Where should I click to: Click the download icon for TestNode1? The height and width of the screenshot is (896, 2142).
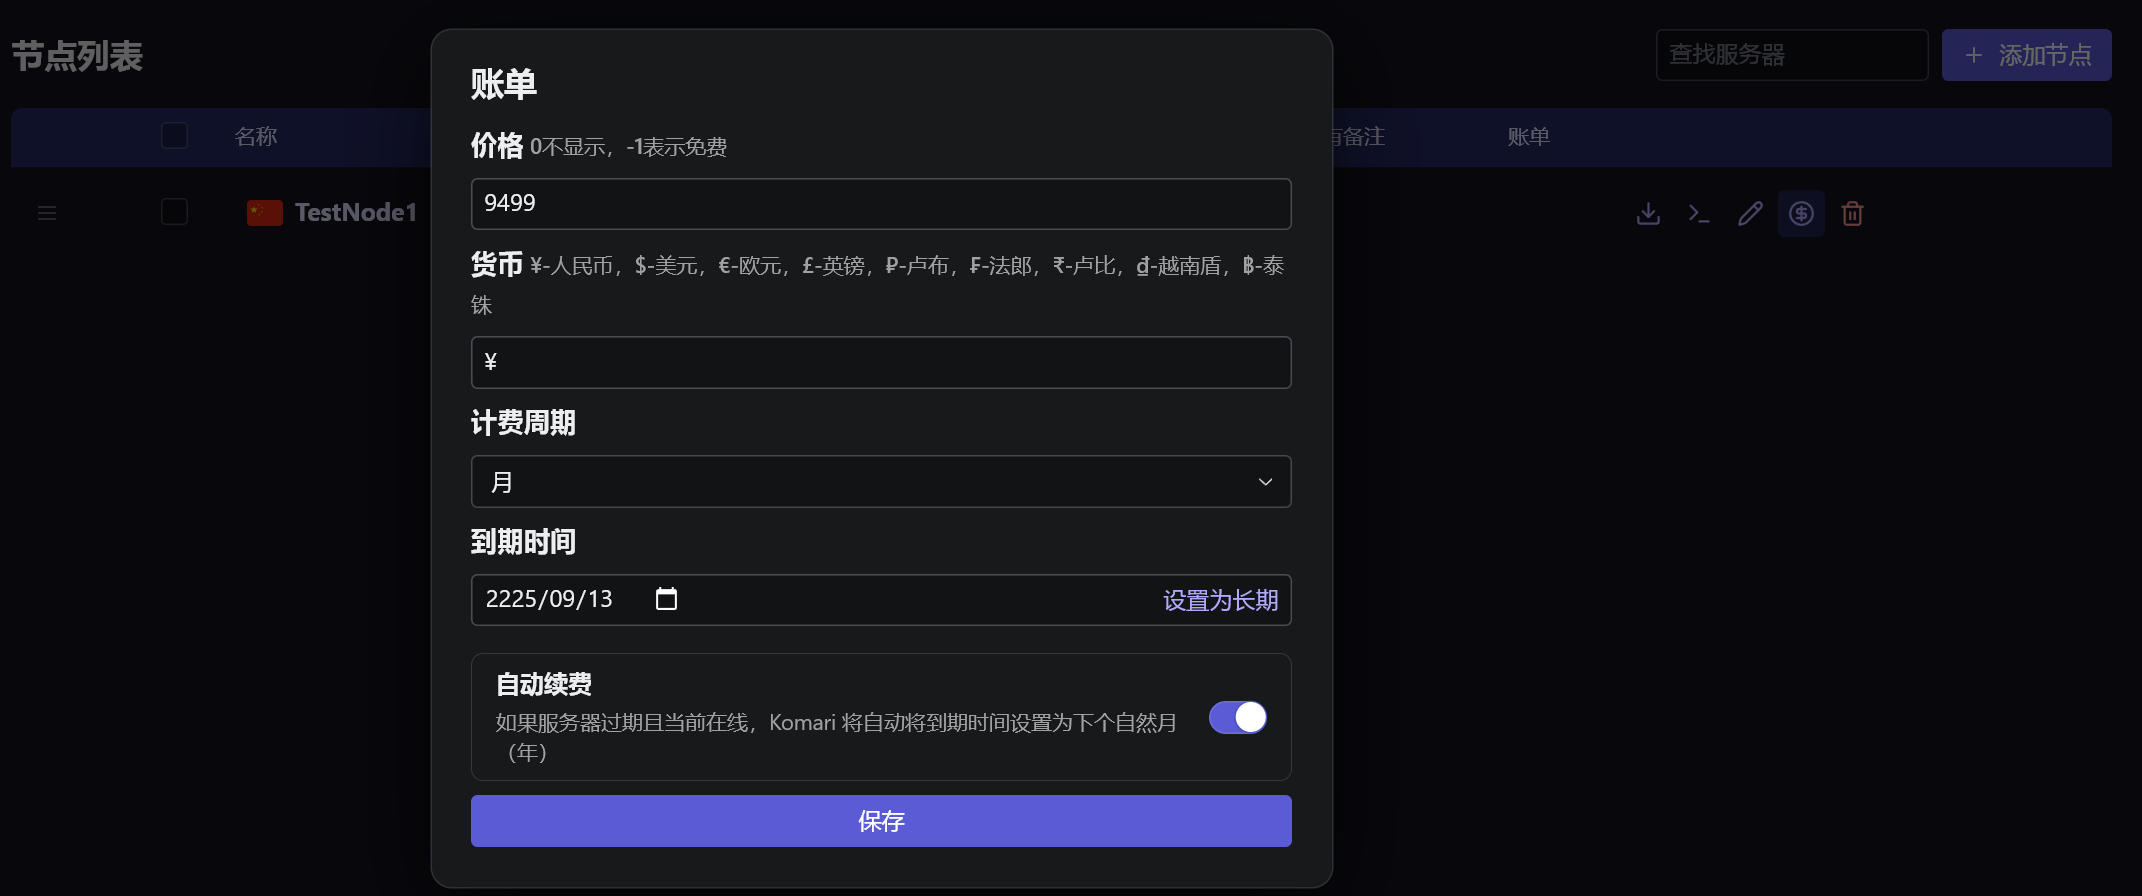(x=1648, y=213)
